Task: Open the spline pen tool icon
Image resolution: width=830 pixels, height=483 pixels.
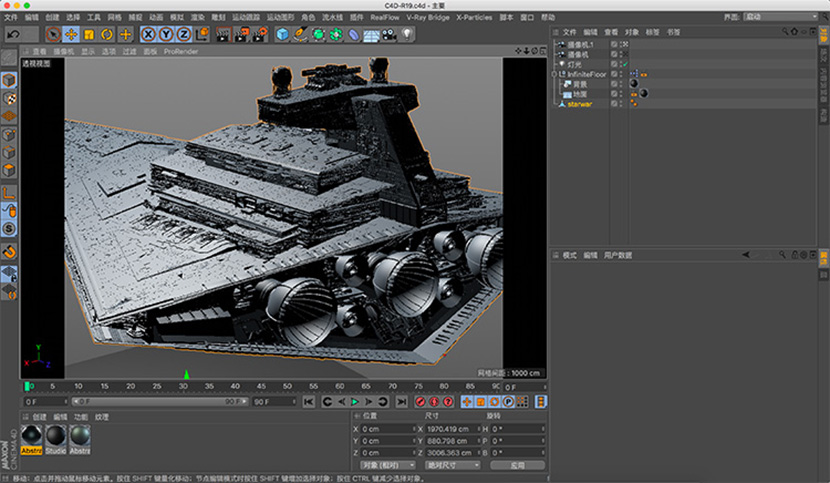Action: (x=300, y=34)
